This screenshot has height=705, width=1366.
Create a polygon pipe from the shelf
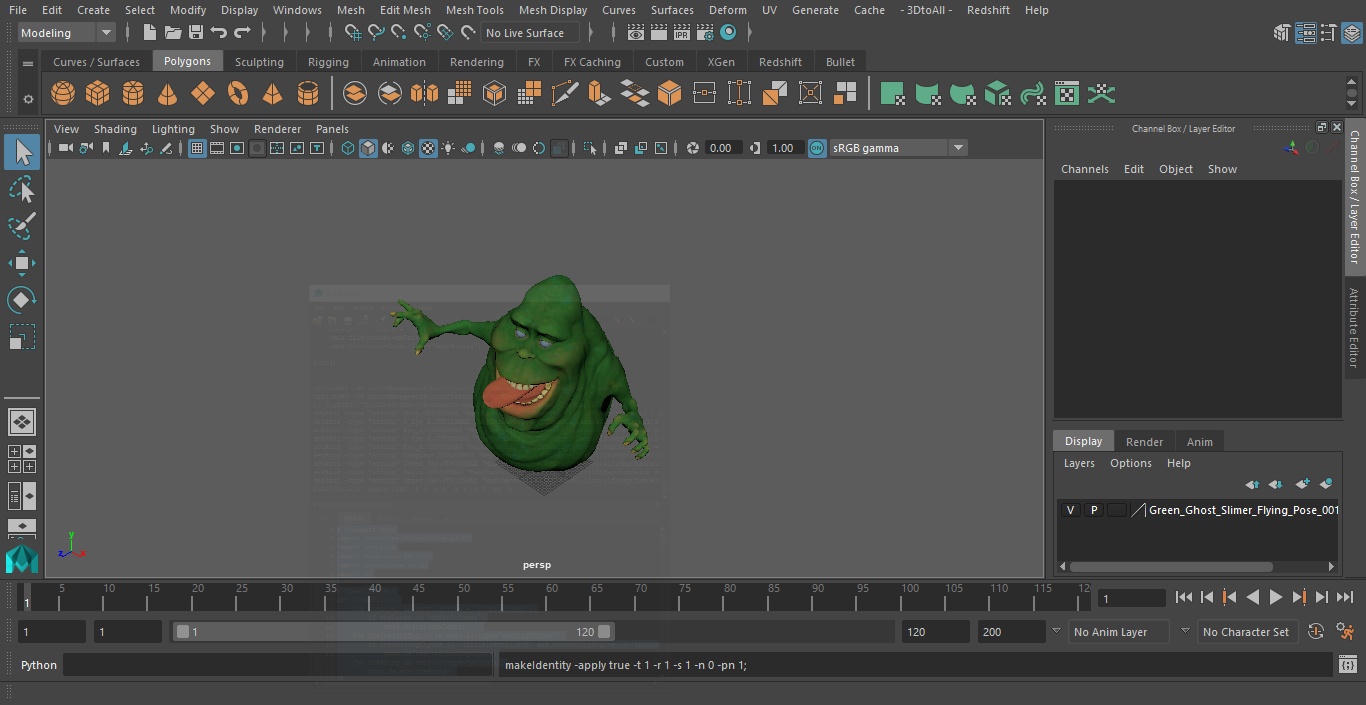click(x=308, y=94)
